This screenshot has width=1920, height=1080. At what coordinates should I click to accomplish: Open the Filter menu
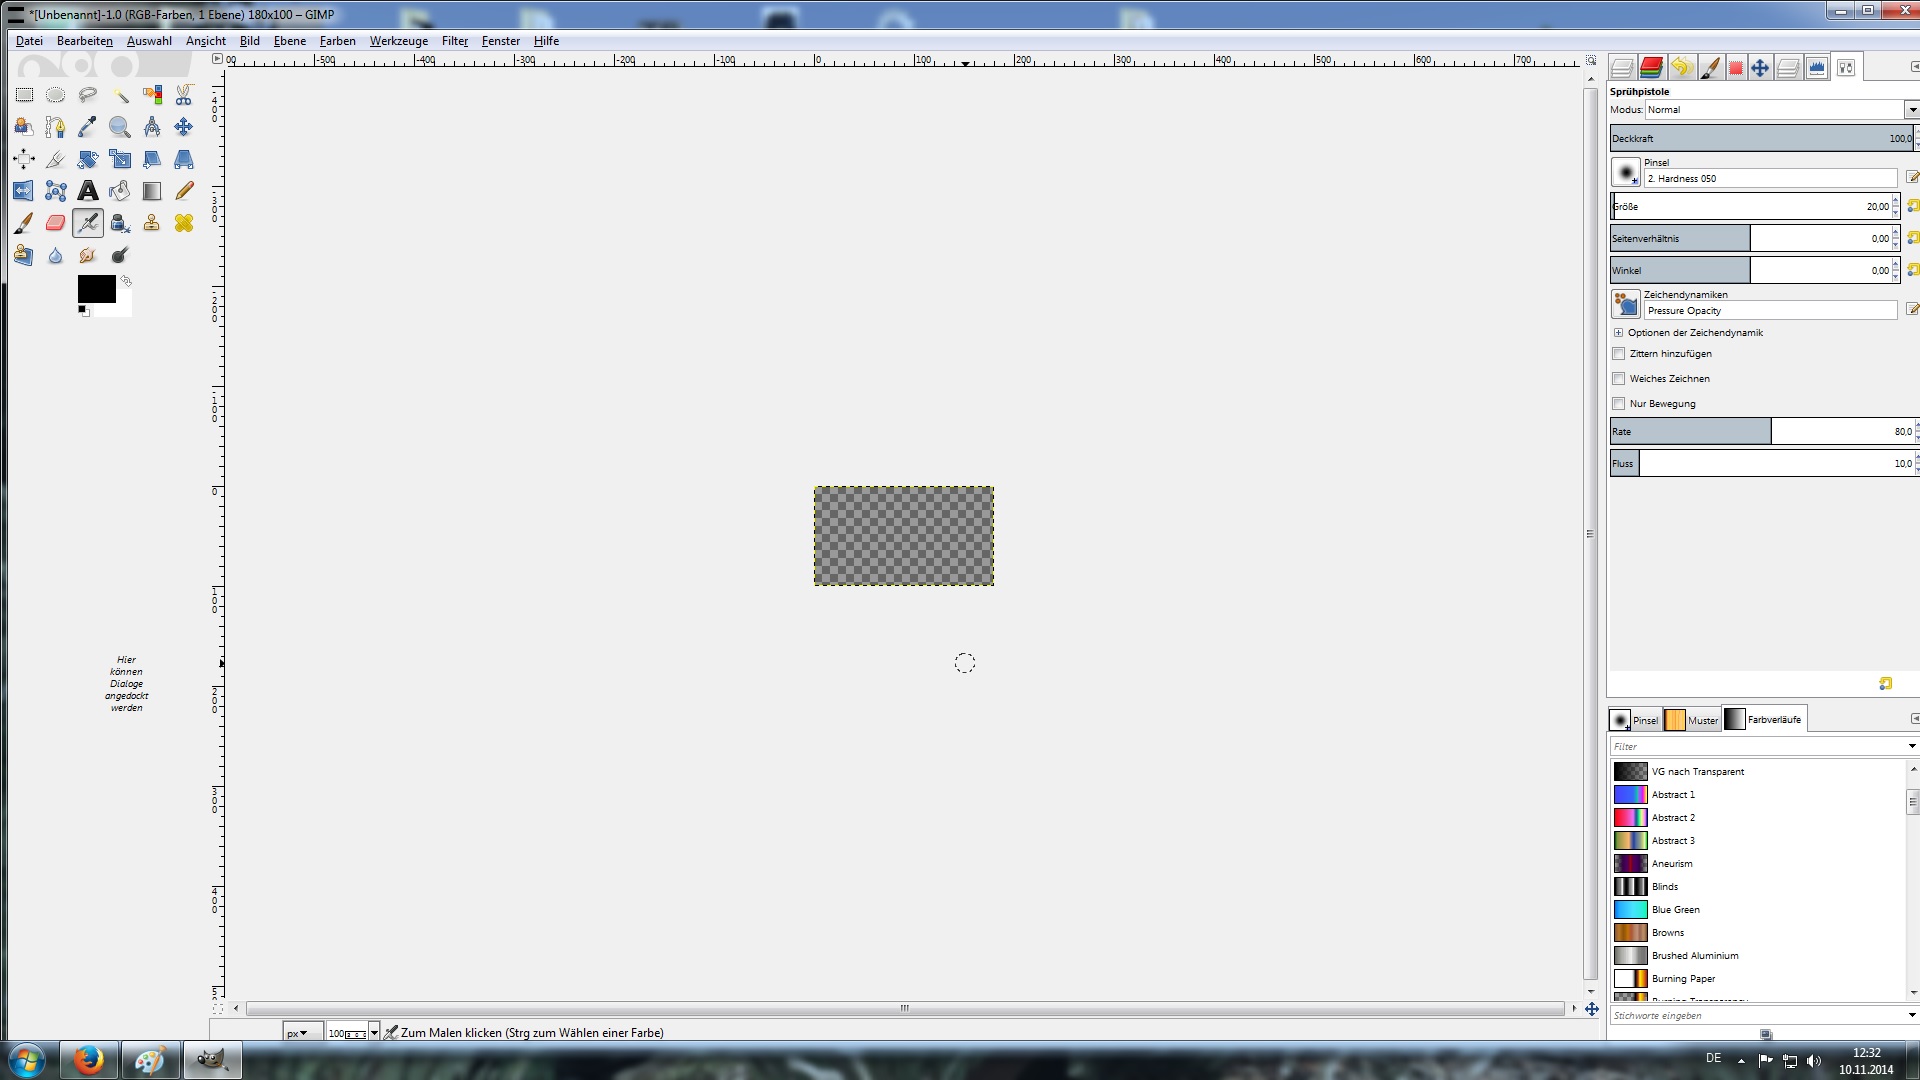click(454, 41)
